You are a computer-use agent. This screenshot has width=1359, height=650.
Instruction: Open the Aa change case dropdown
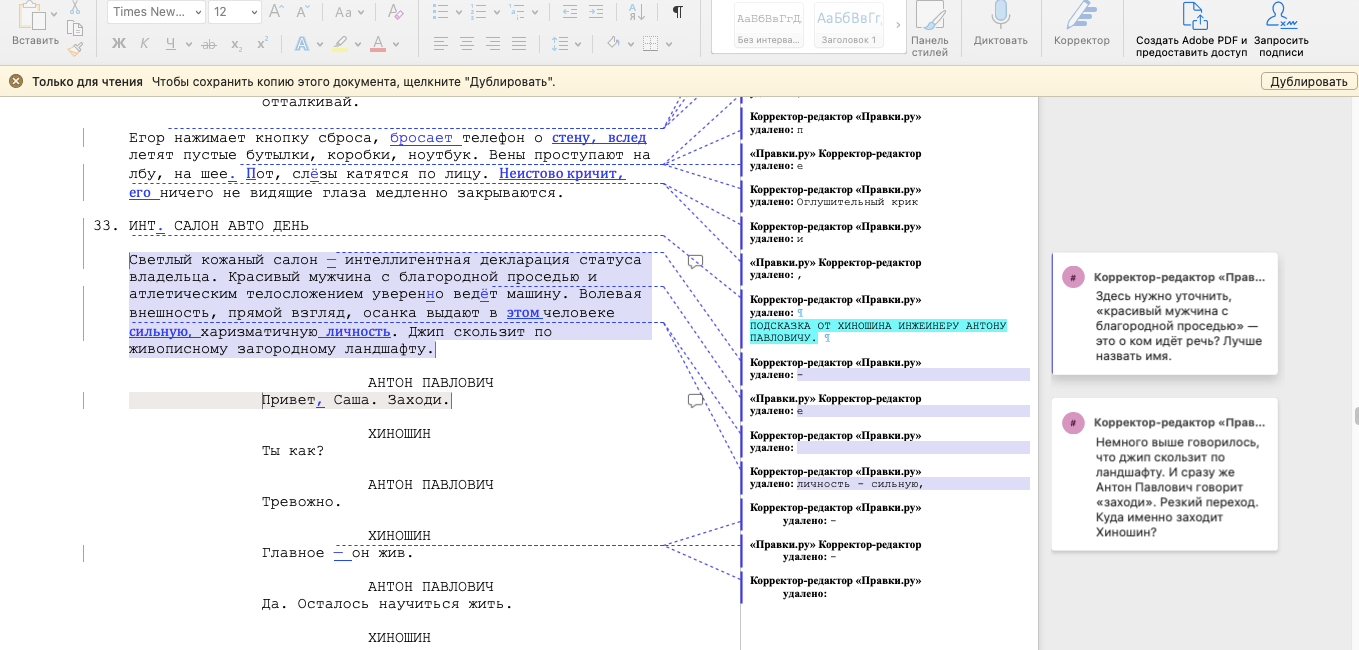coord(348,12)
